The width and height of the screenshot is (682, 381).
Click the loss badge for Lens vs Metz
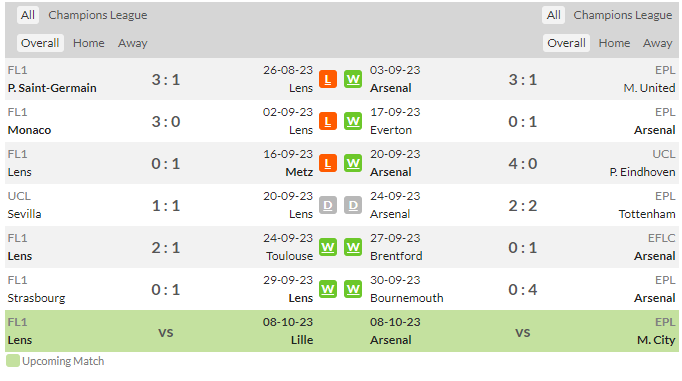click(x=328, y=164)
